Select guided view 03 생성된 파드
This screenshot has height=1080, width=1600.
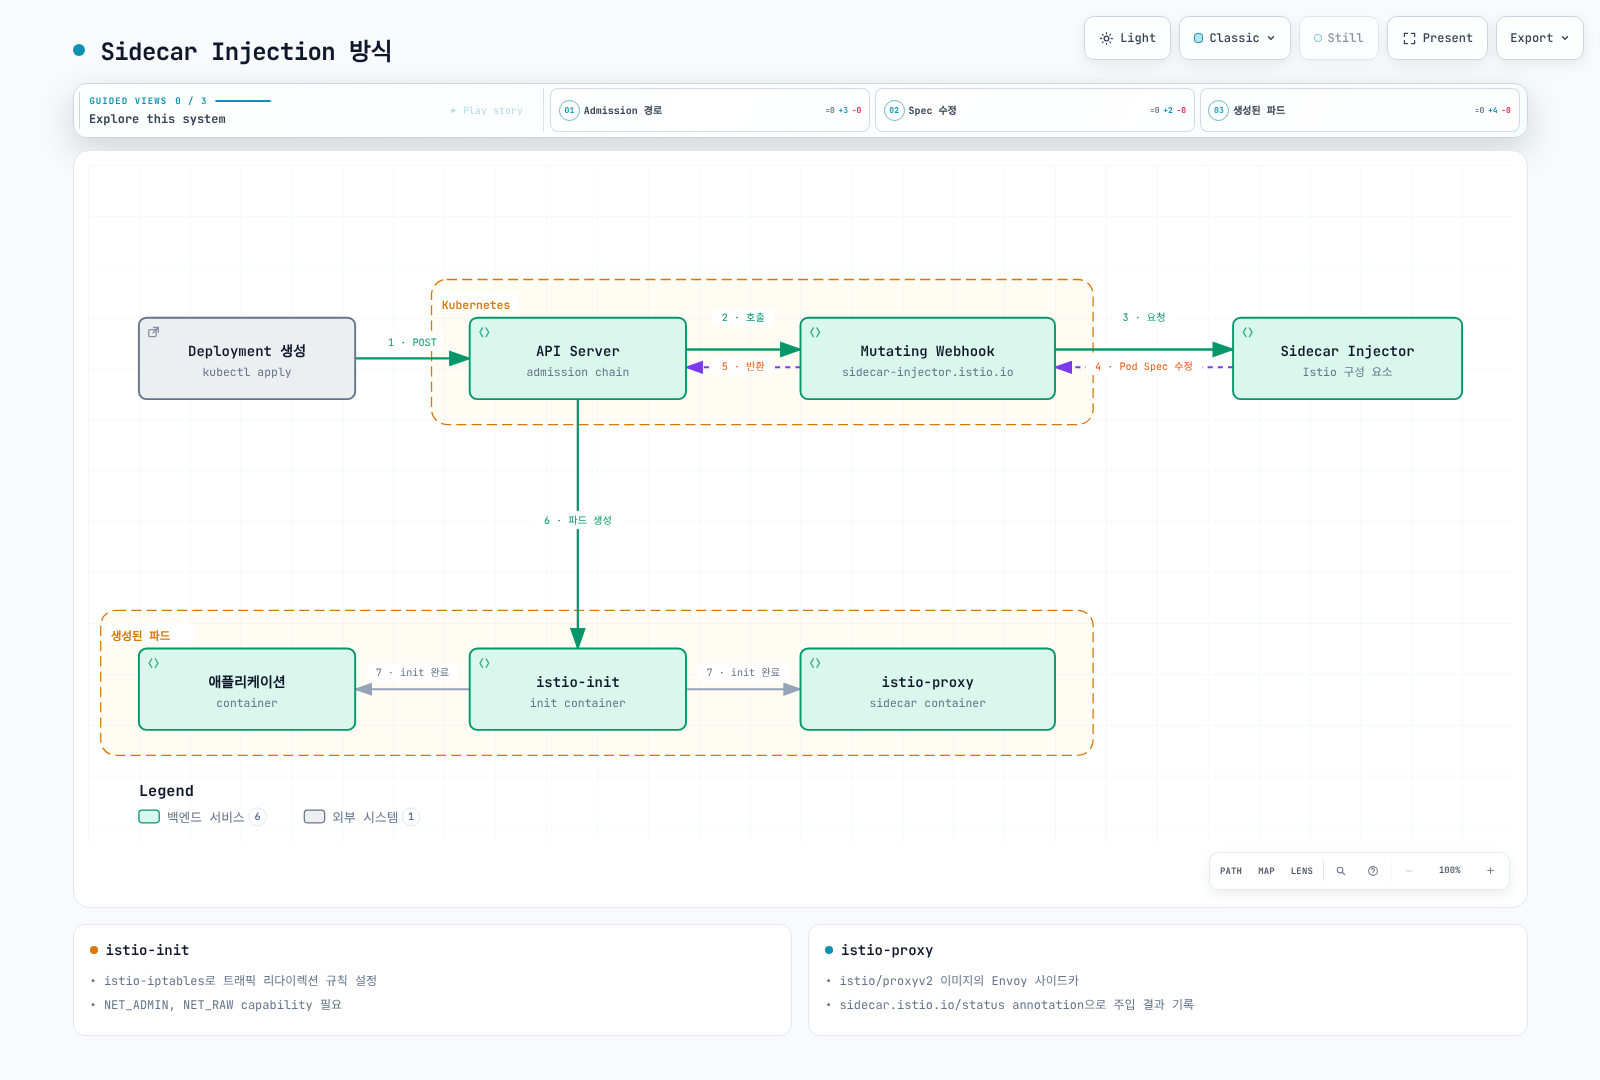[1359, 110]
